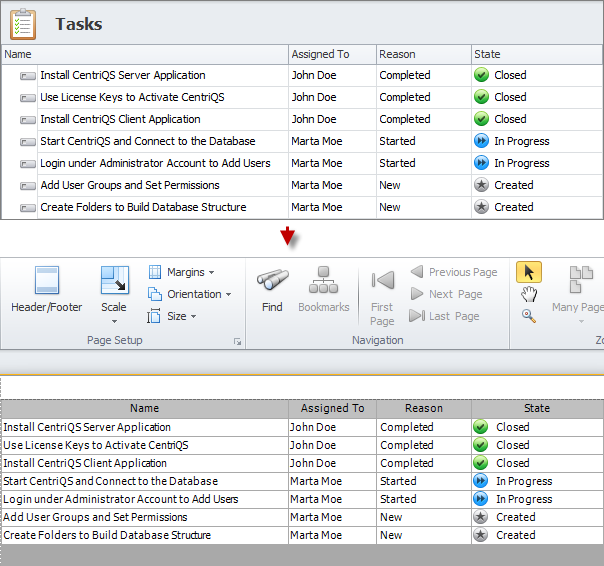604x566 pixels.
Task: Click preview Assigned To column header
Action: point(332,408)
